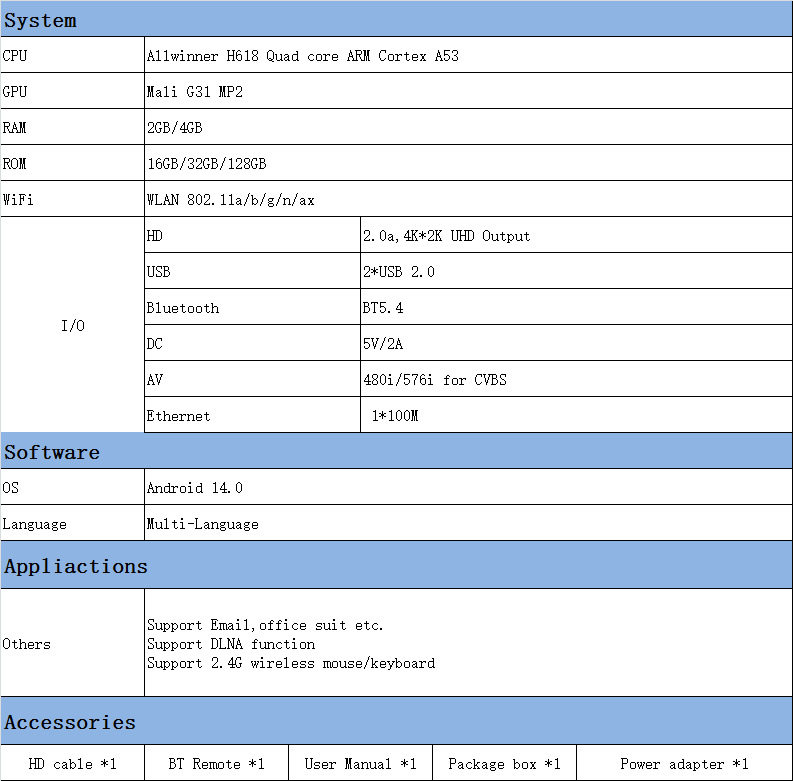This screenshot has width=793, height=781.
Task: Select the 'User Manual *1' cell
Action: 361,763
